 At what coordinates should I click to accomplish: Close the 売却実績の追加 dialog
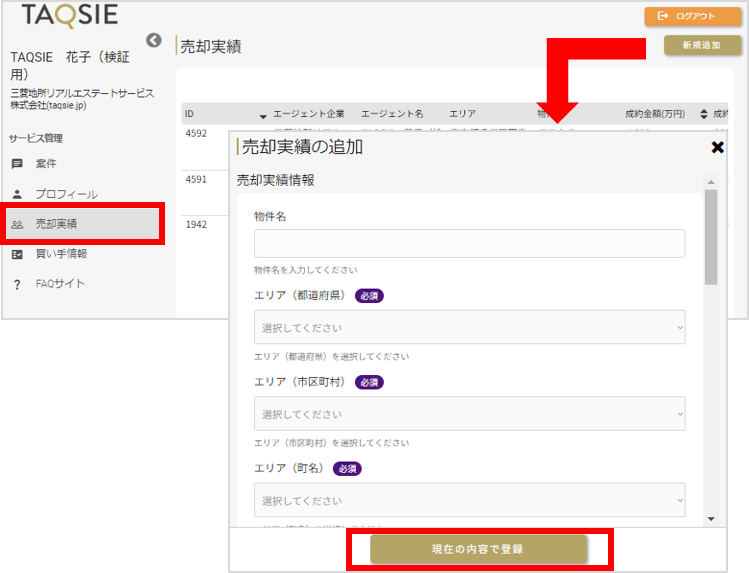[717, 147]
